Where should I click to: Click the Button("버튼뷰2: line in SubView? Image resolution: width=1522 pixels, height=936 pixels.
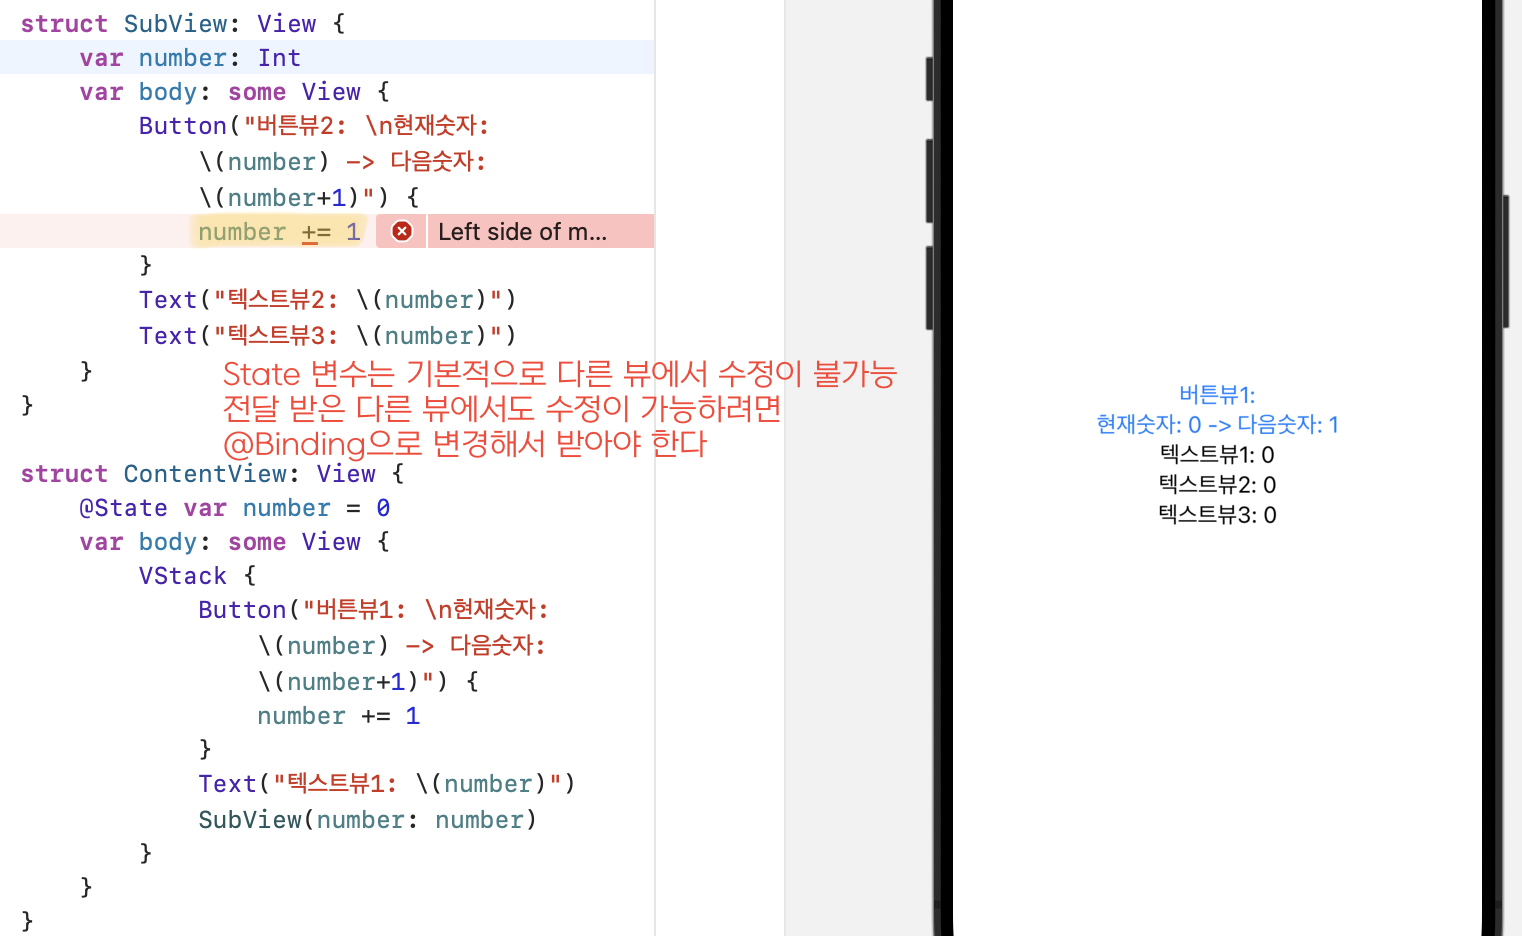coord(314,125)
